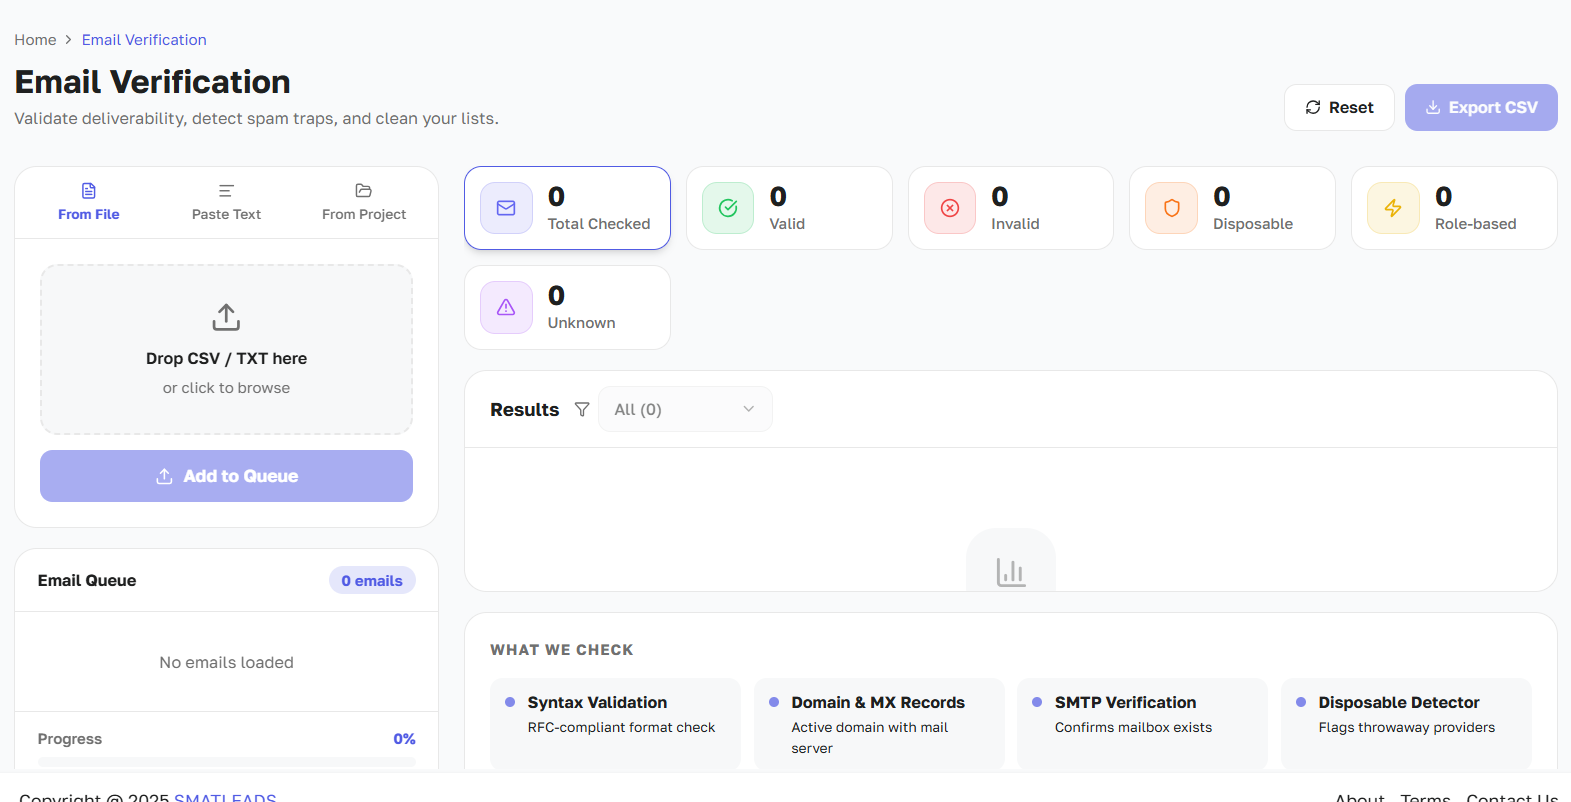Screen dimensions: 1571x802
Task: Click the bar chart placeholder icon
Action: click(1010, 572)
